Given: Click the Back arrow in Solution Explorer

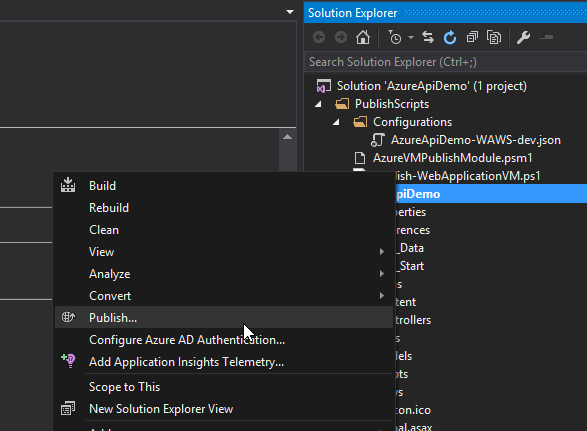Looking at the screenshot, I should [x=319, y=37].
